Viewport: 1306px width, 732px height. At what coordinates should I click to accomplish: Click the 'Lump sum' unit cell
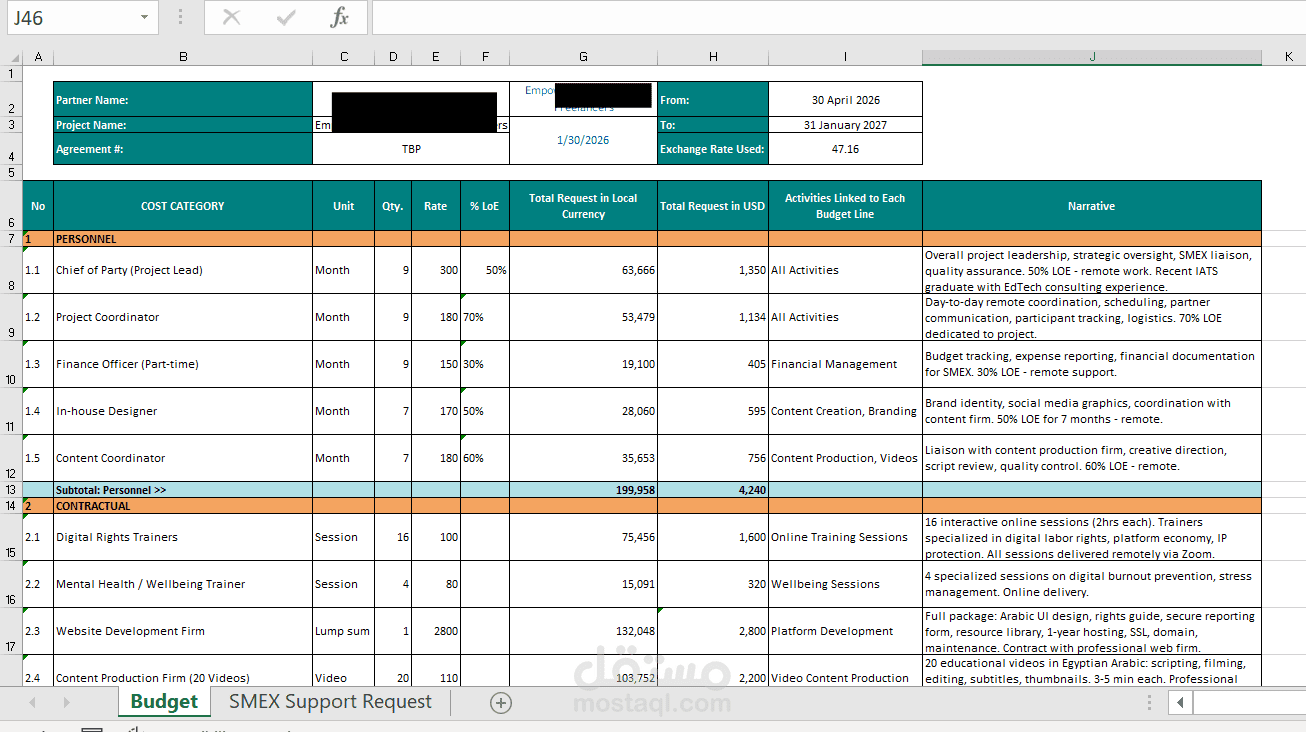(x=344, y=631)
